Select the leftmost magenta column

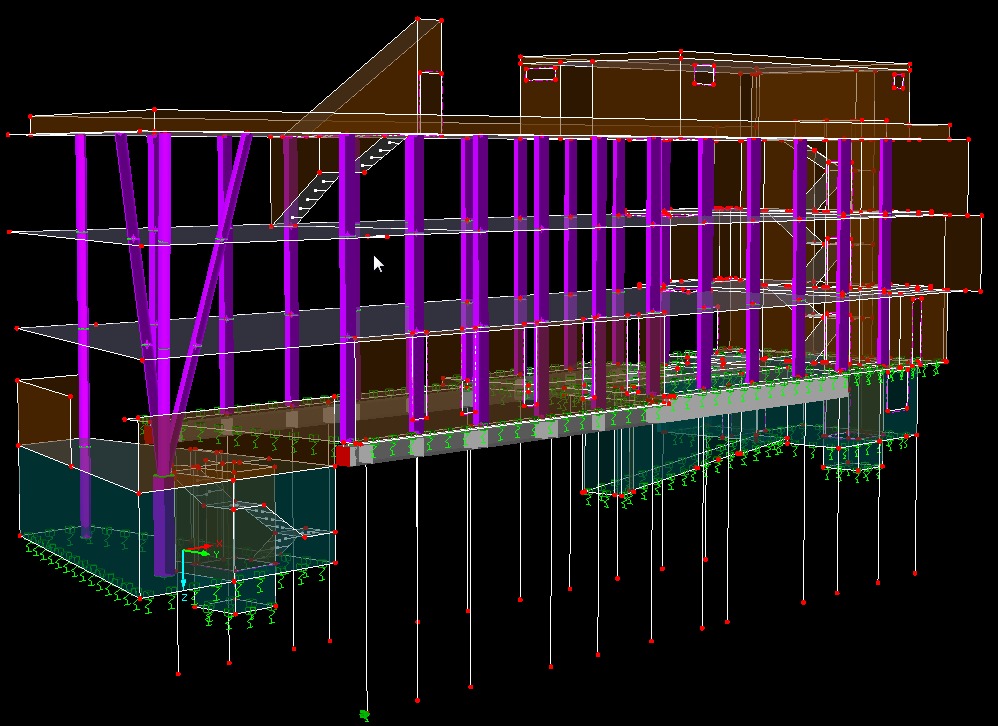(x=81, y=300)
